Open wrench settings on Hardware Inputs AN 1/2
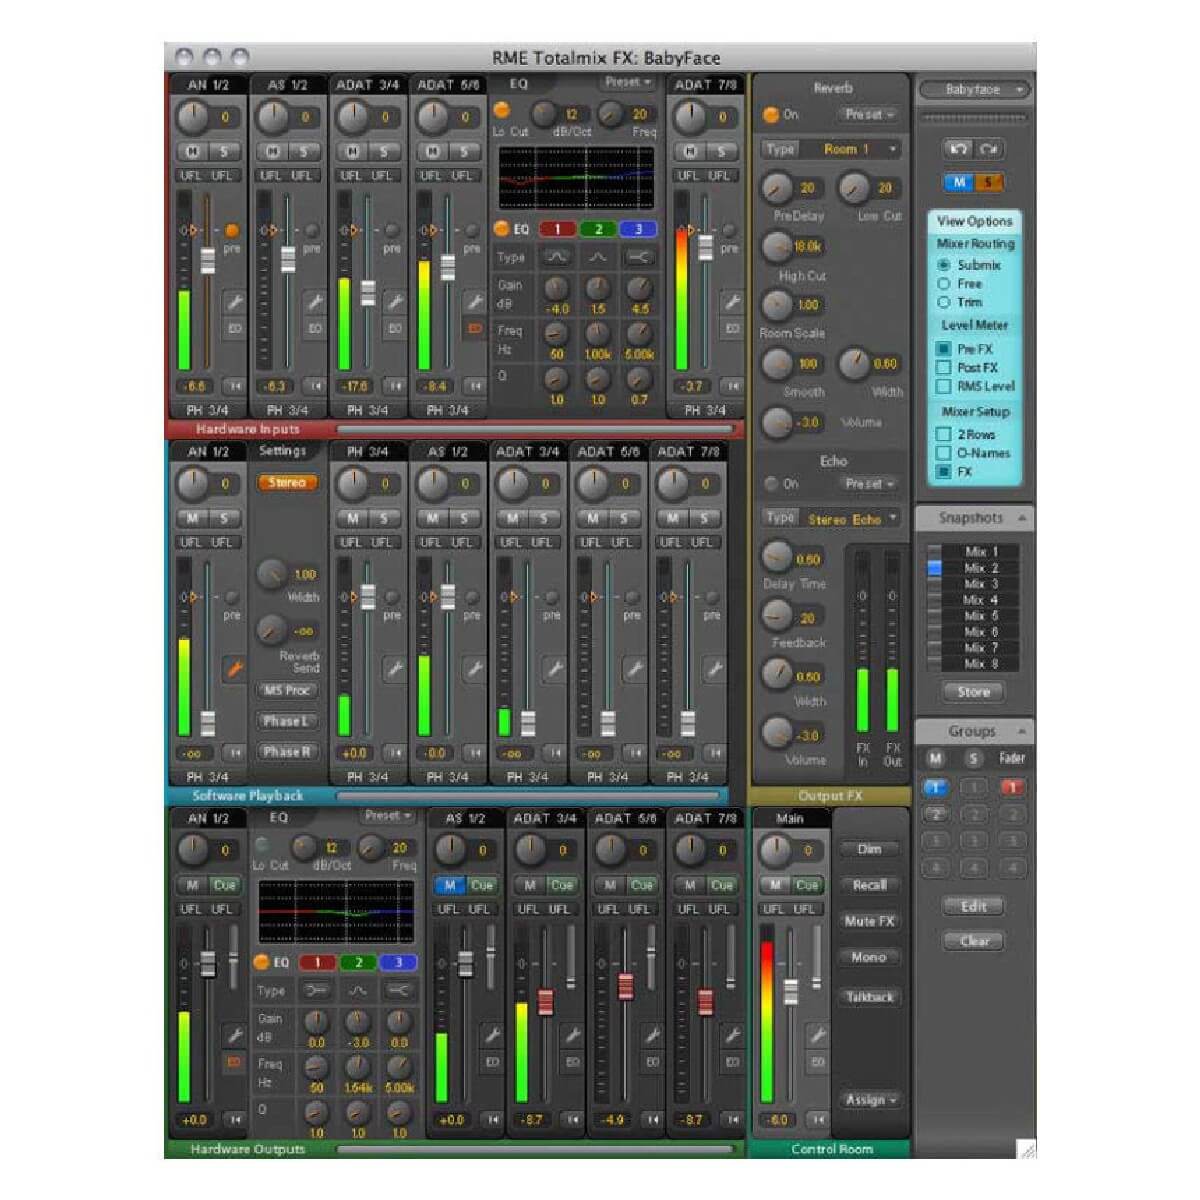Image resolution: width=1200 pixels, height=1200 pixels. click(x=234, y=301)
